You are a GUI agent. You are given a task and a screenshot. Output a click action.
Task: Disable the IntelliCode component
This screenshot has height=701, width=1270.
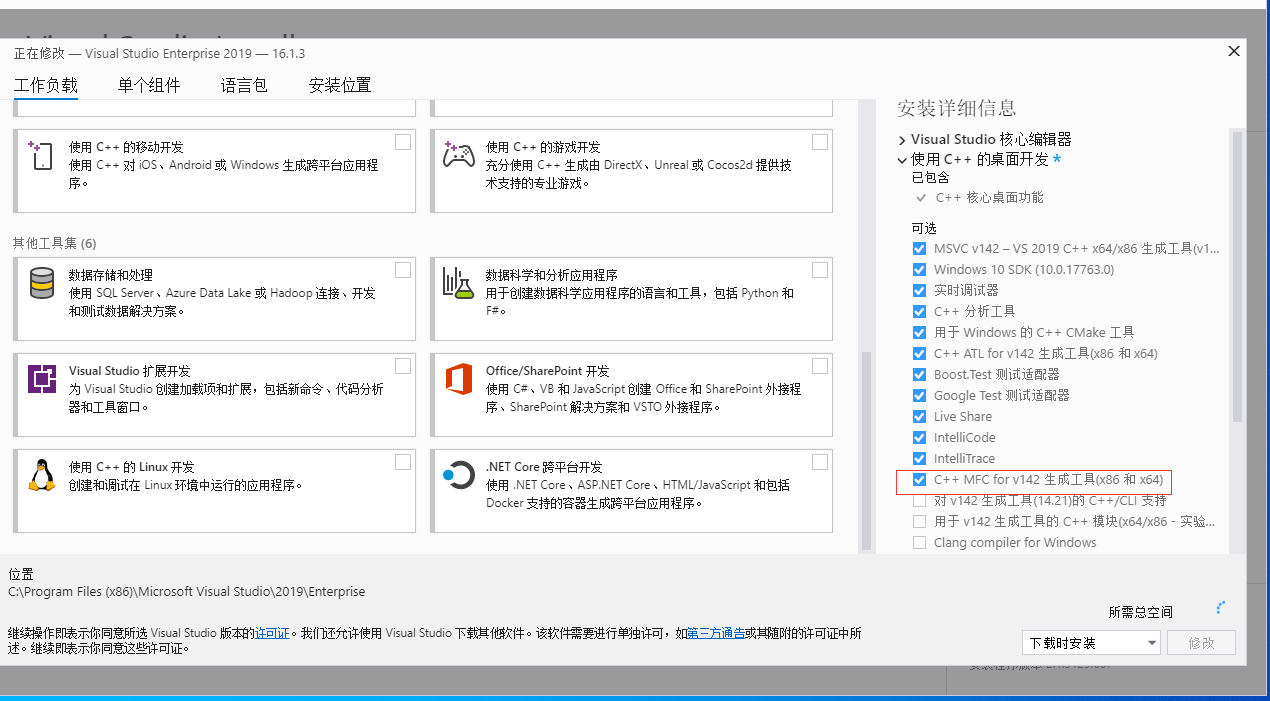point(919,437)
